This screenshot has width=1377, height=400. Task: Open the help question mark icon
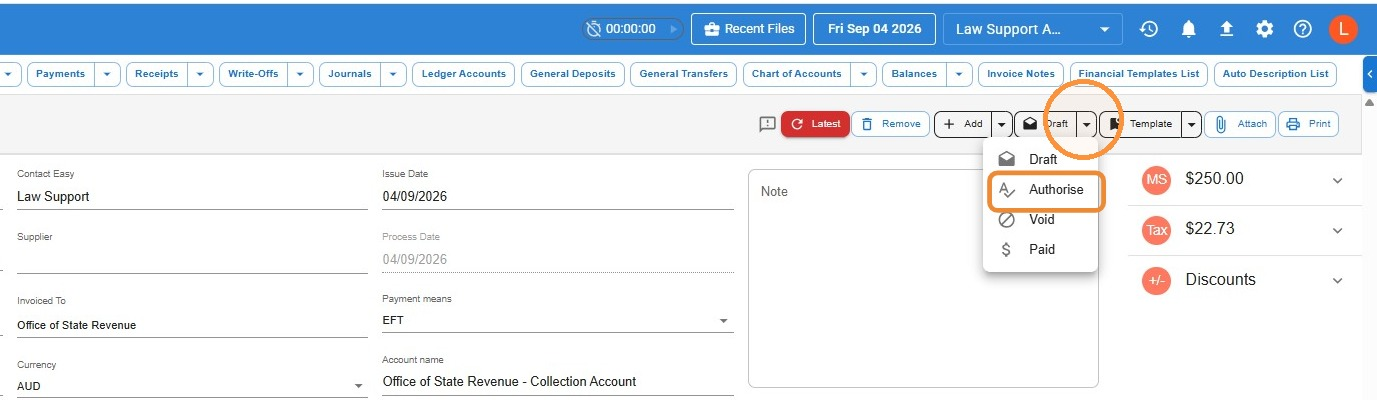1303,29
